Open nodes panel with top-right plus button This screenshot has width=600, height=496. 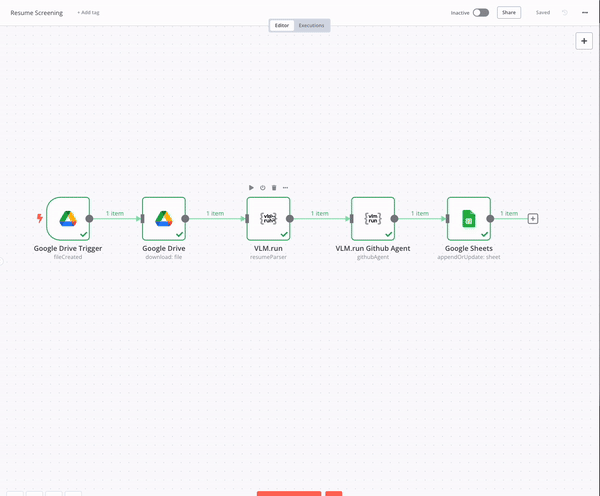584,41
